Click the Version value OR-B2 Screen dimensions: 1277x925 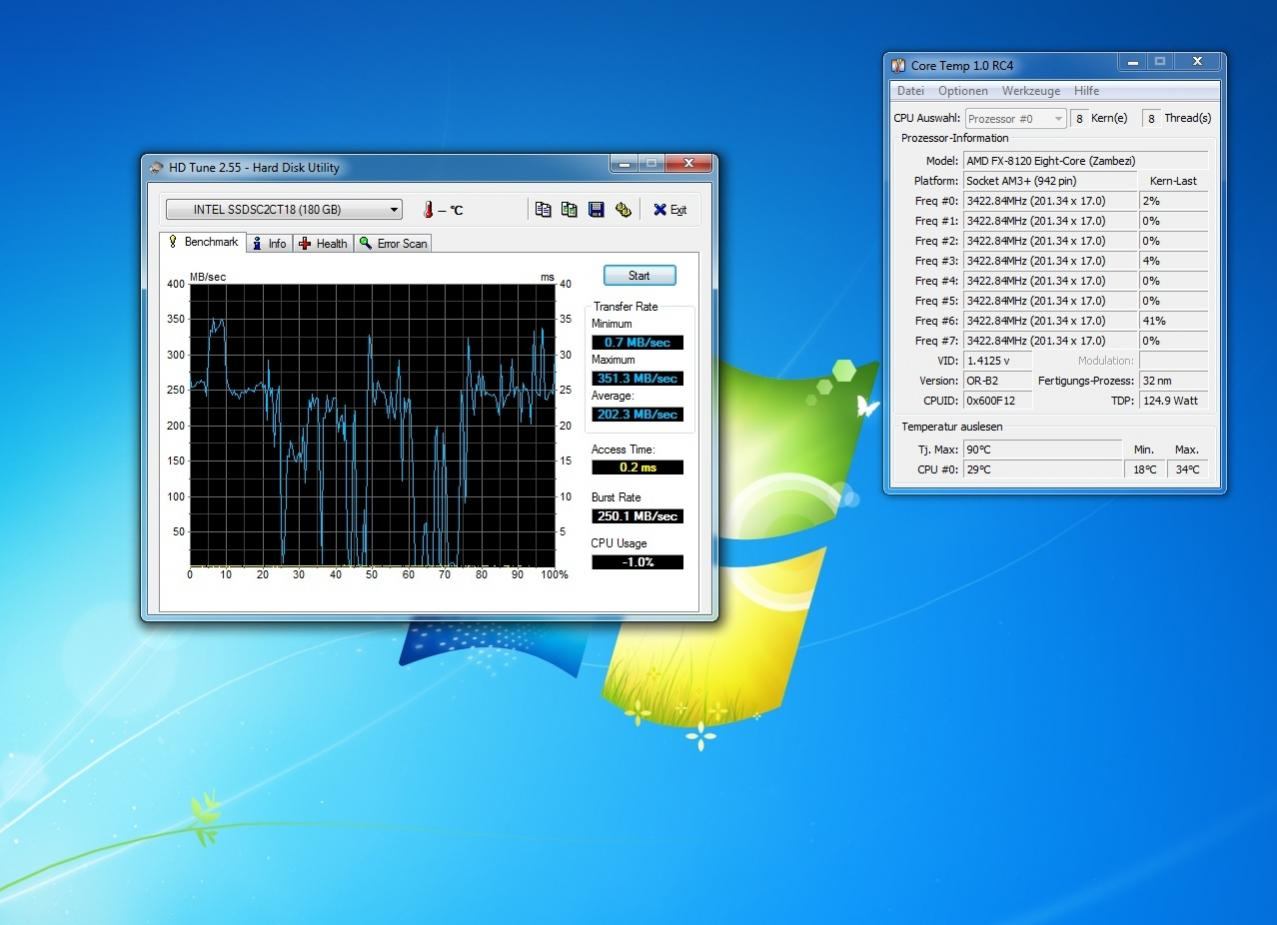[998, 381]
